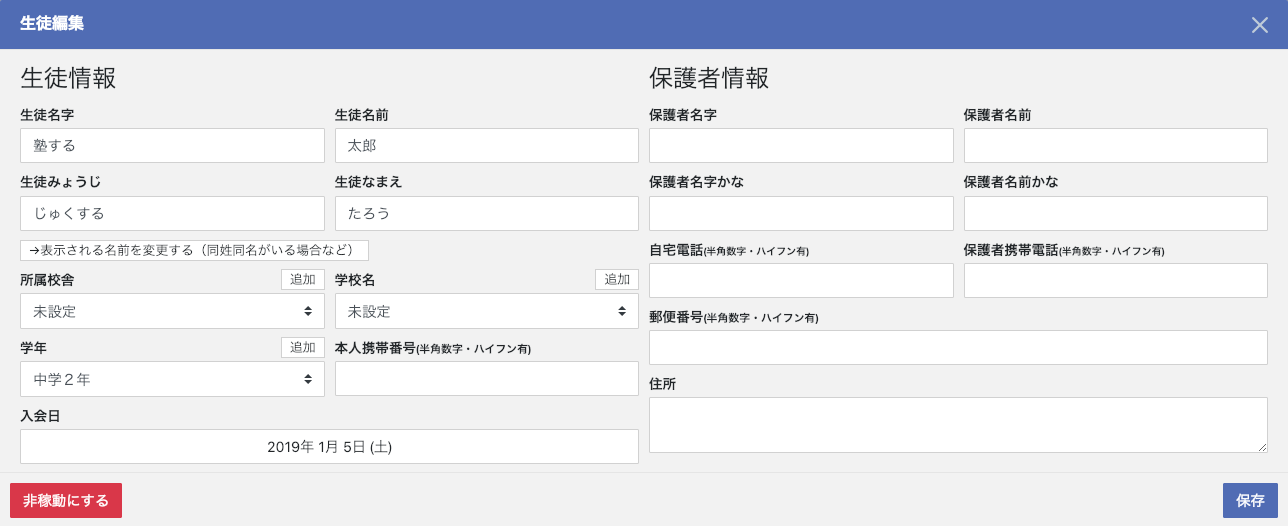This screenshot has height=526, width=1288.
Task: Click the 自宅電話 input field
Action: pos(801,281)
